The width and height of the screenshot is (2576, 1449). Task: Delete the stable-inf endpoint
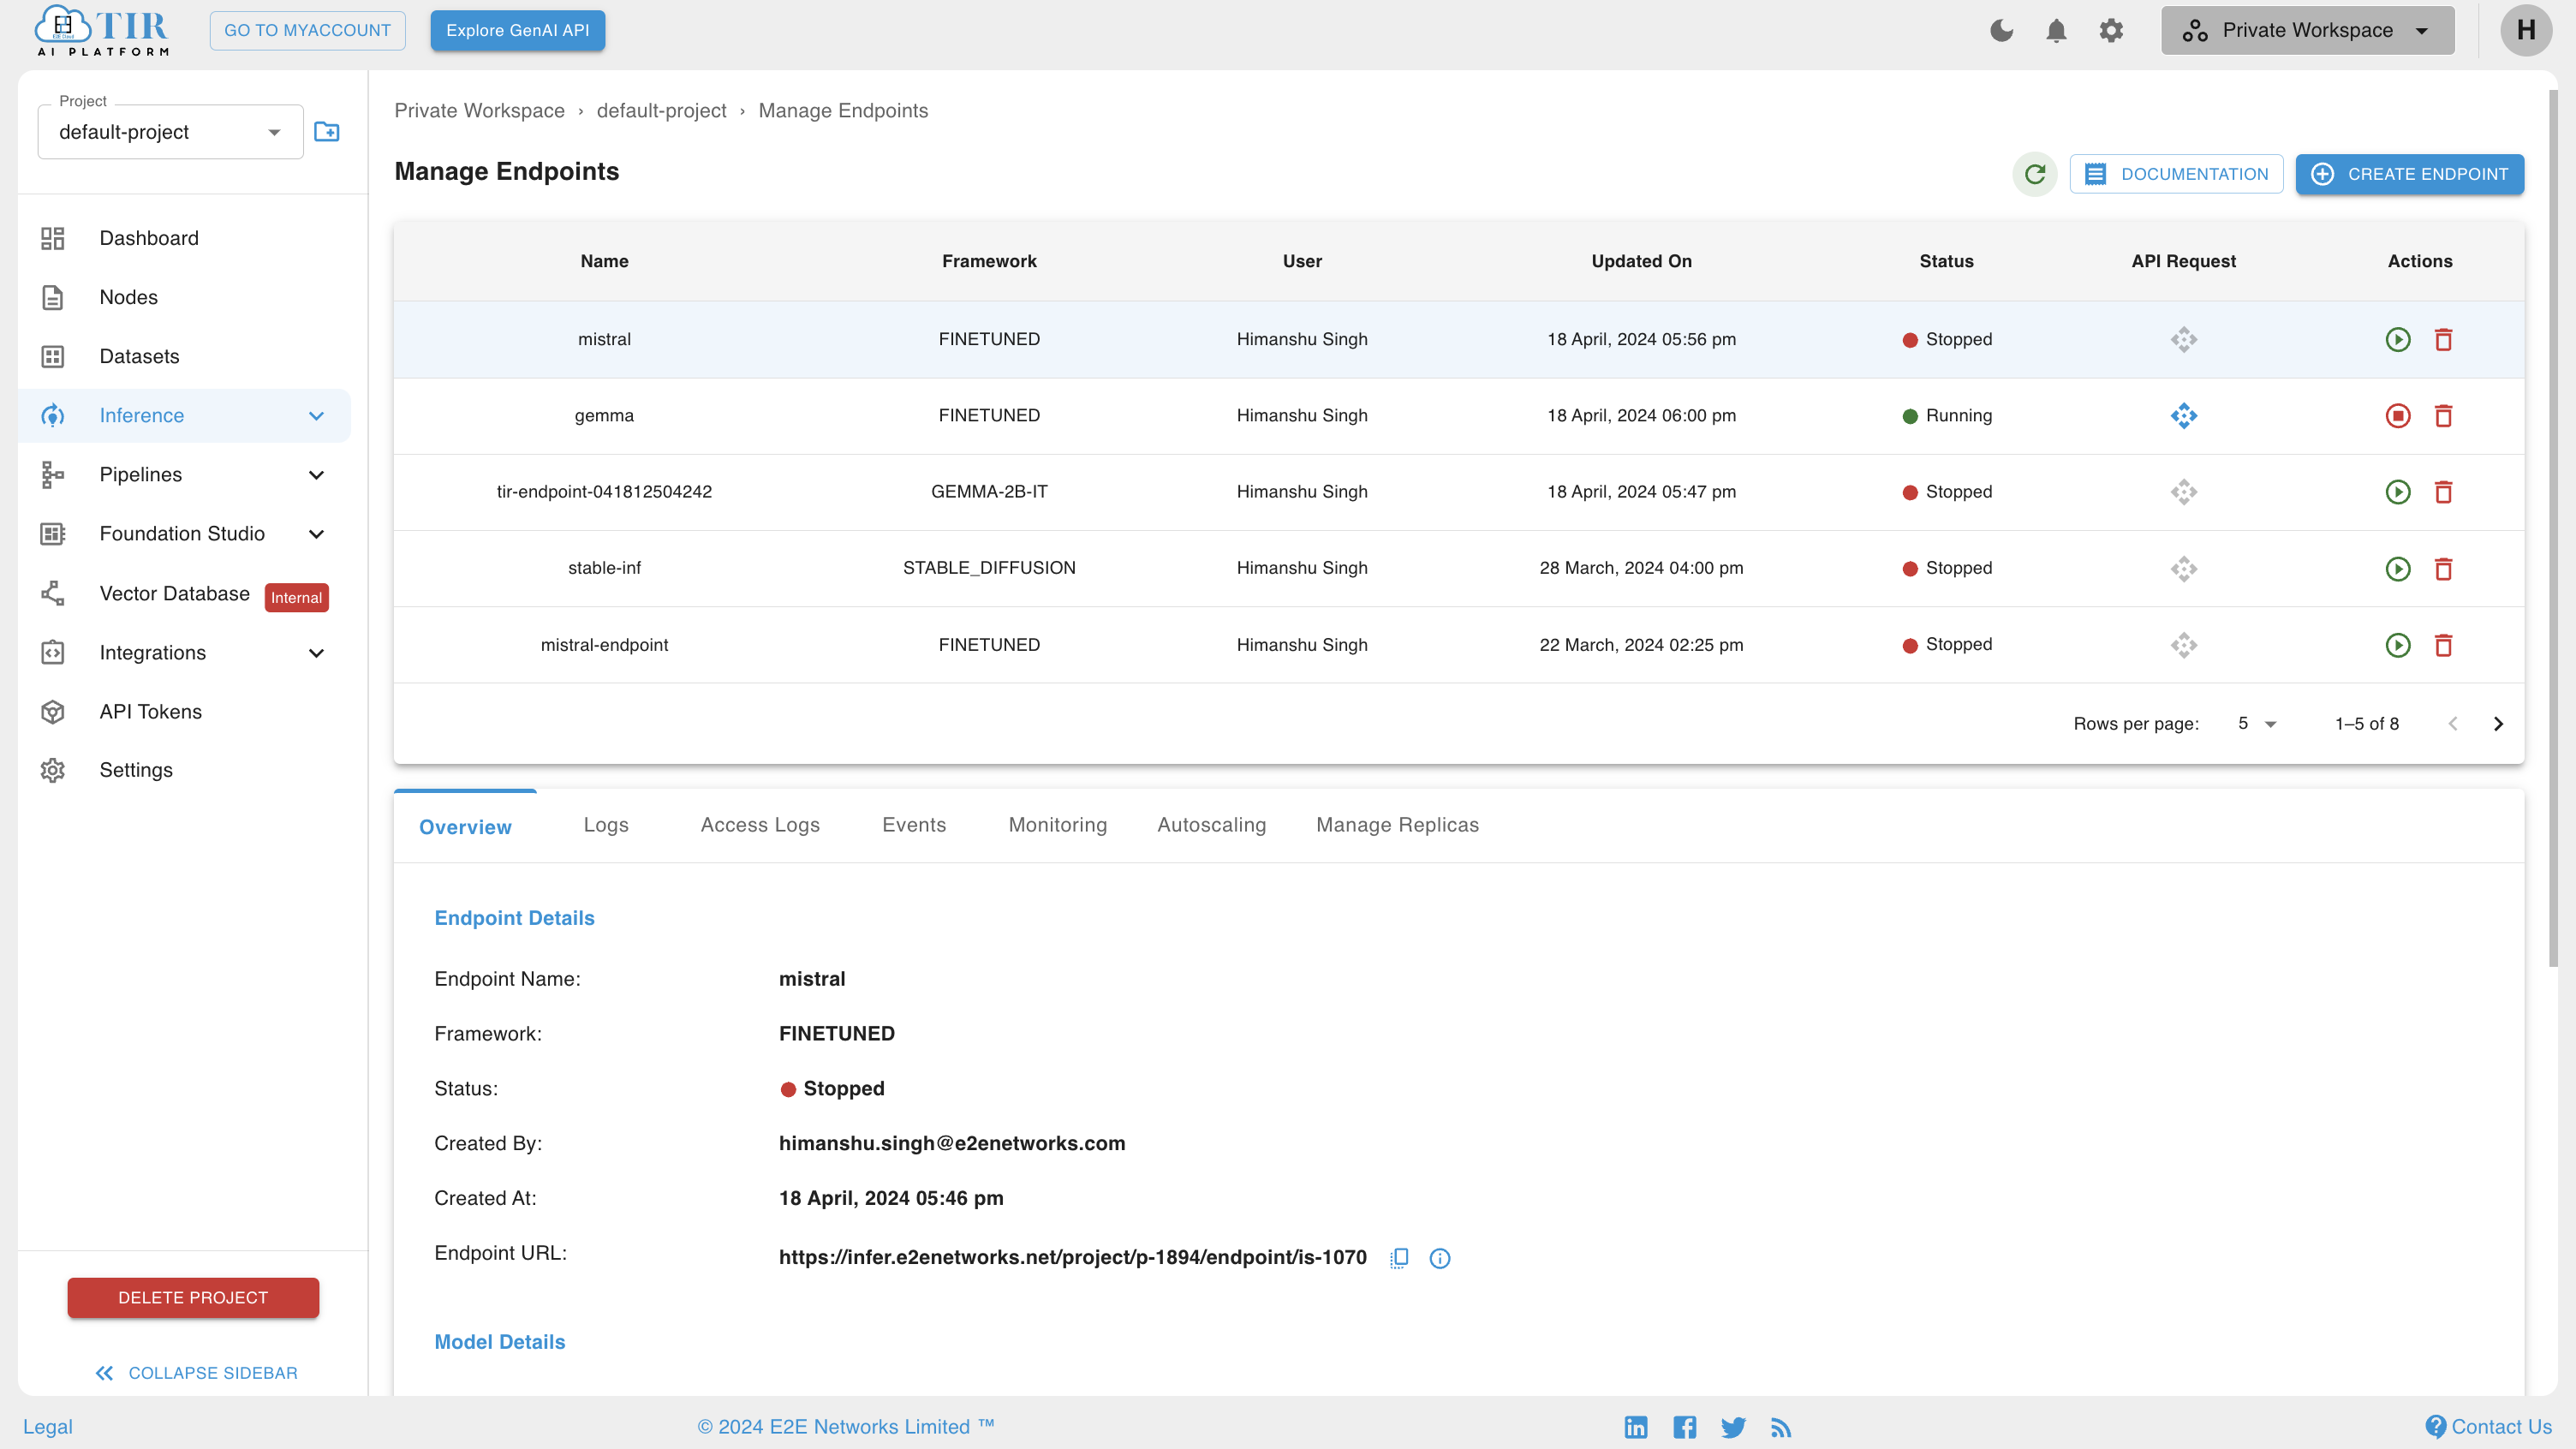point(2444,569)
